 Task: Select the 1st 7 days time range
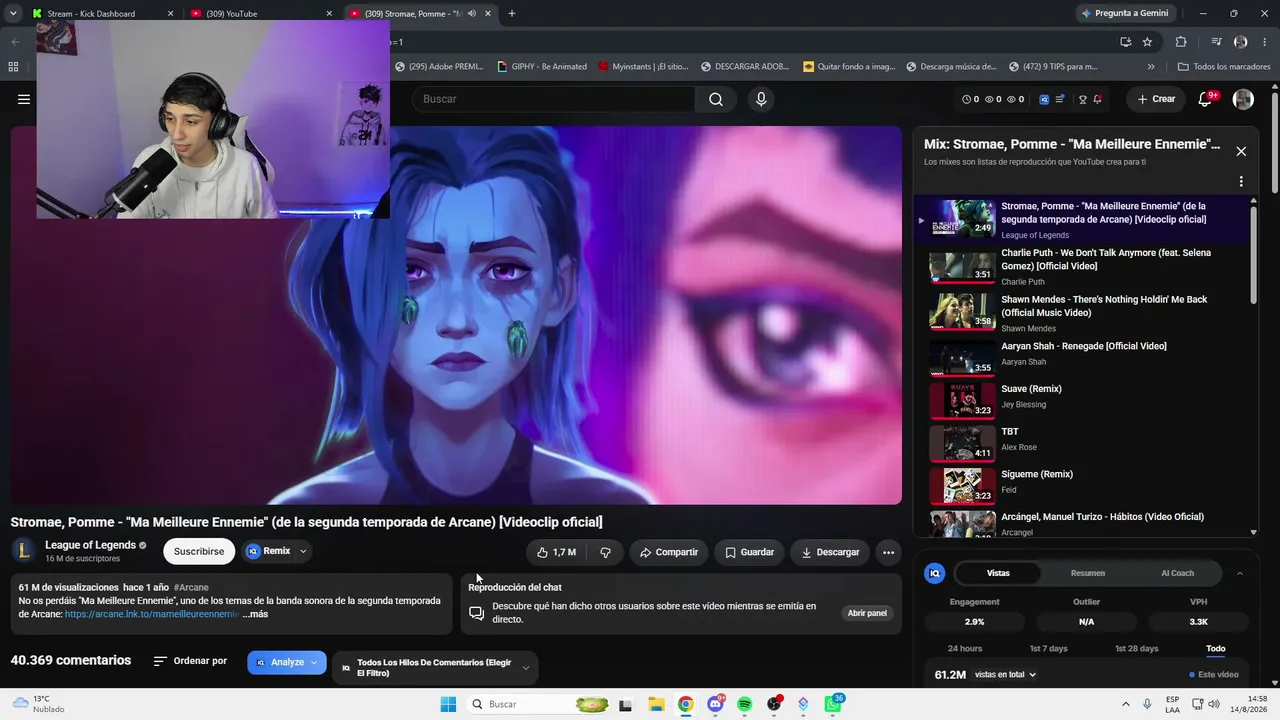(x=1049, y=649)
